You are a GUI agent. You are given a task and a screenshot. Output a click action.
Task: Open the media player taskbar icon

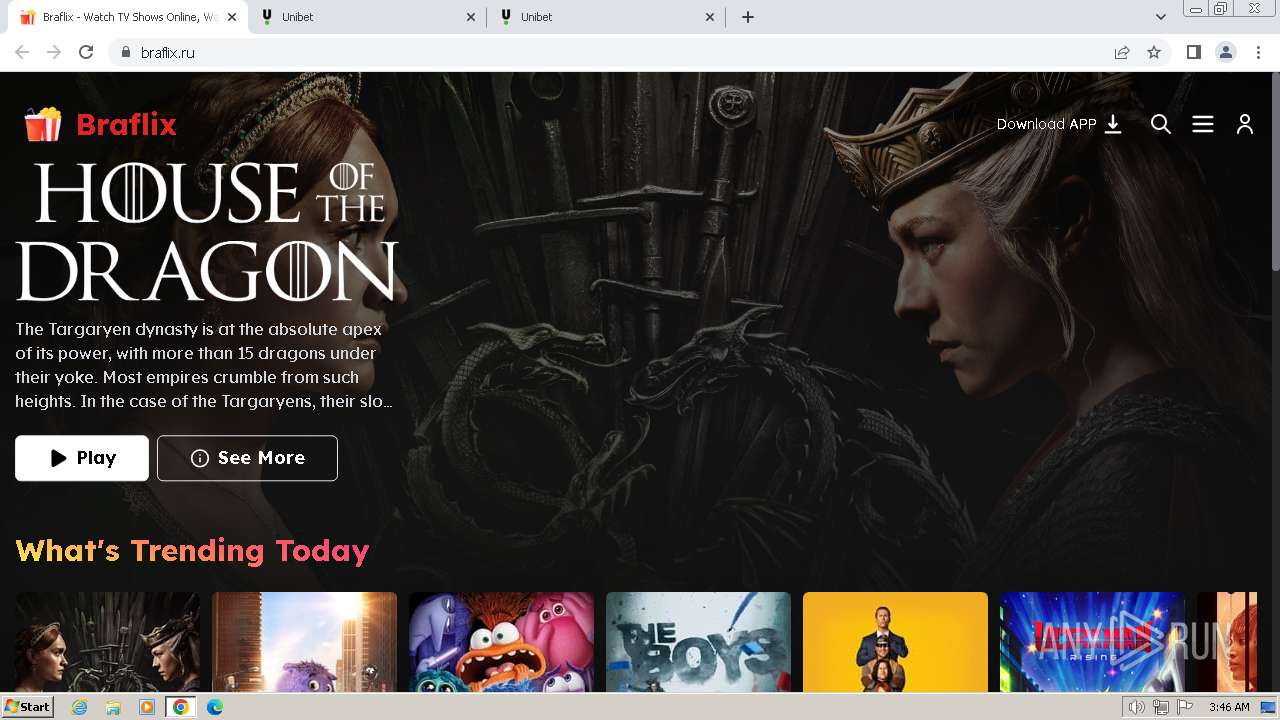click(x=147, y=707)
